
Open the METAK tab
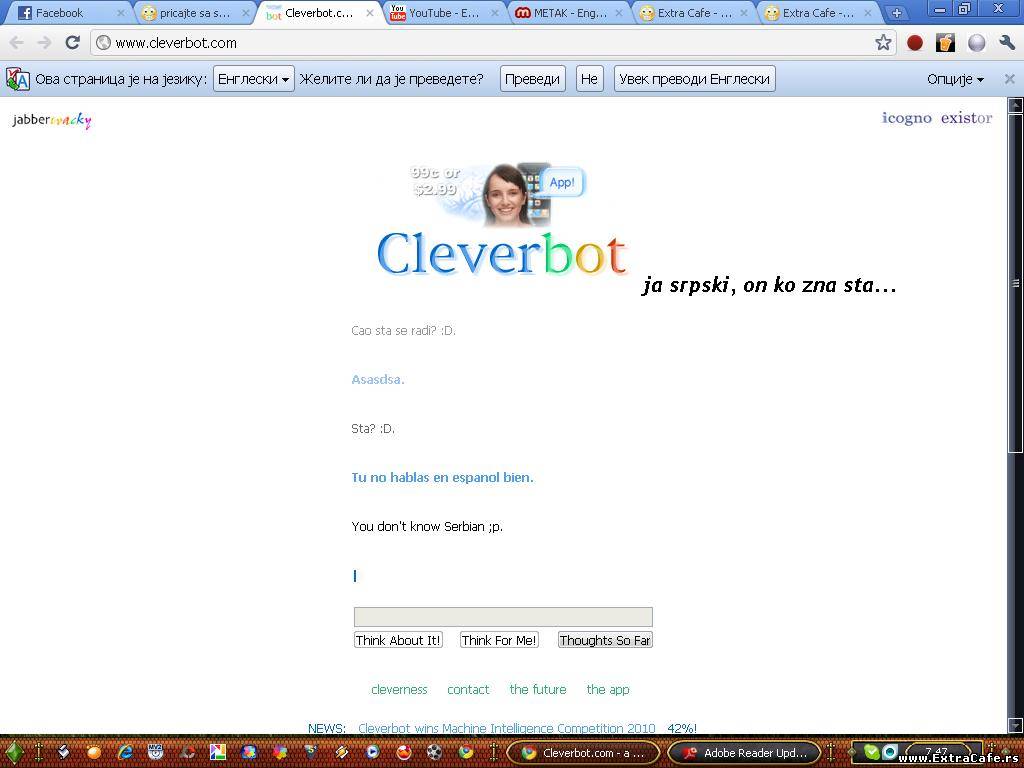(569, 13)
